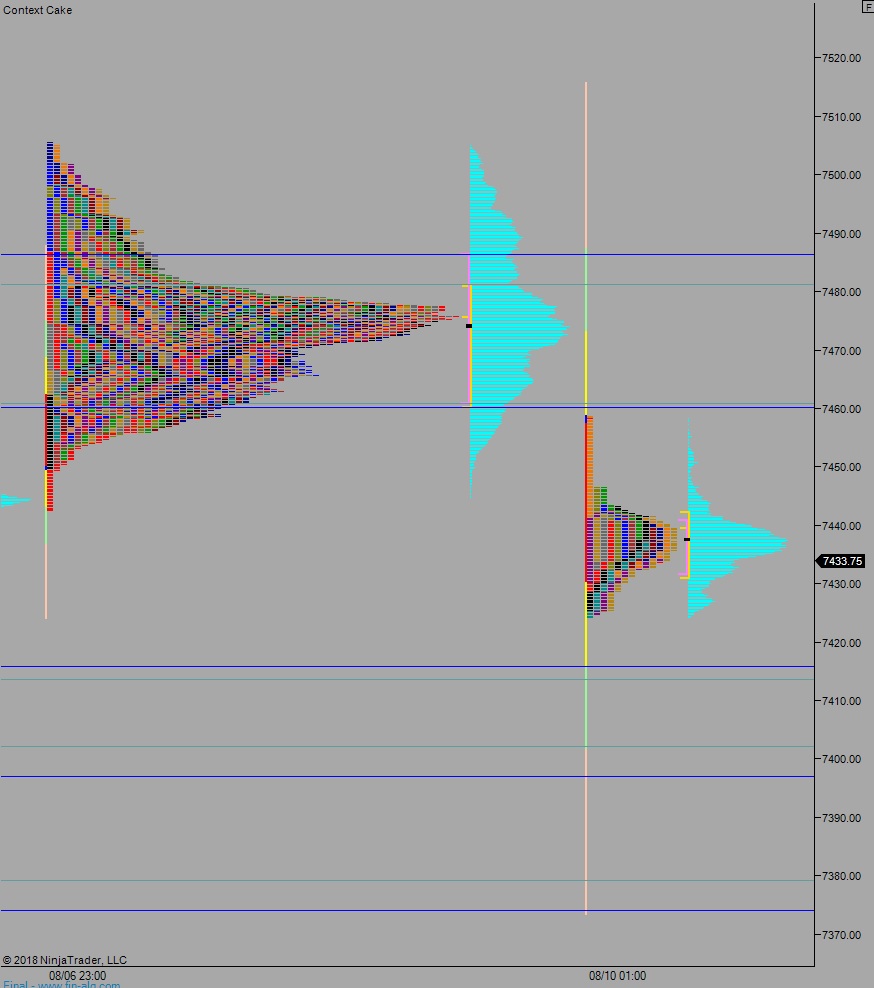This screenshot has width=874, height=988.
Task: Click the 7460.00 price axis label
Action: [x=841, y=409]
